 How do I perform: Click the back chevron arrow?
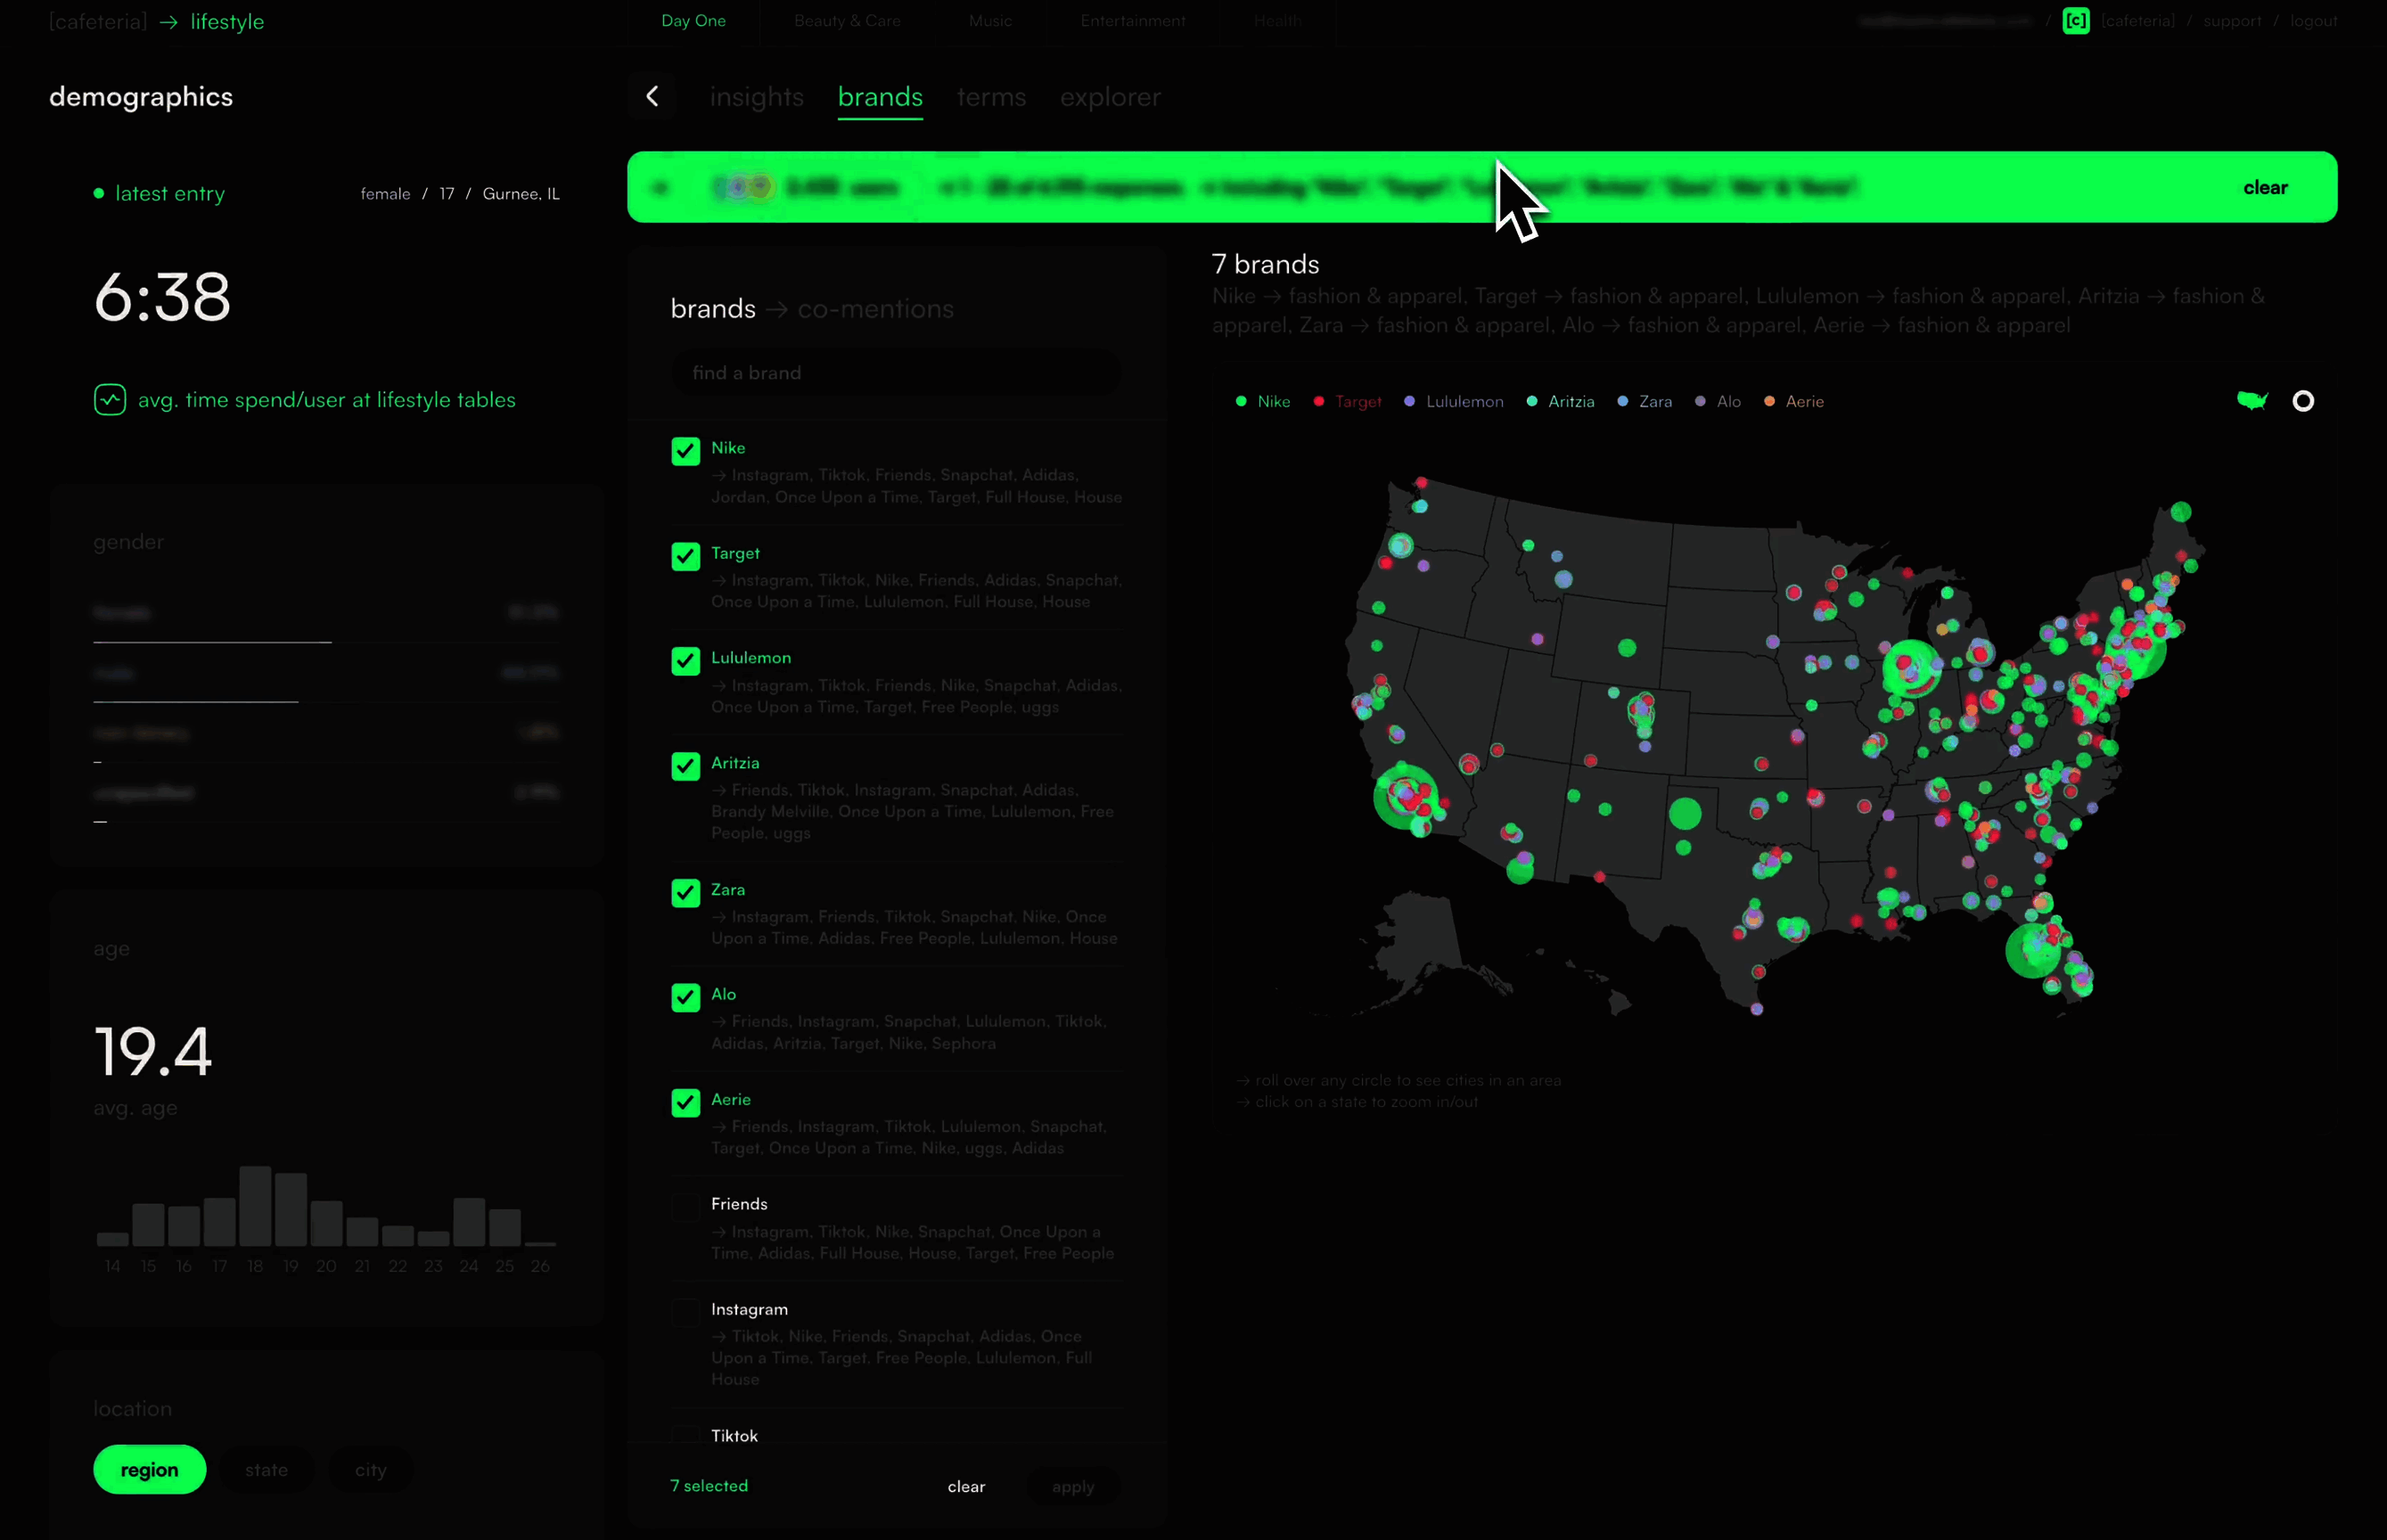click(x=652, y=96)
